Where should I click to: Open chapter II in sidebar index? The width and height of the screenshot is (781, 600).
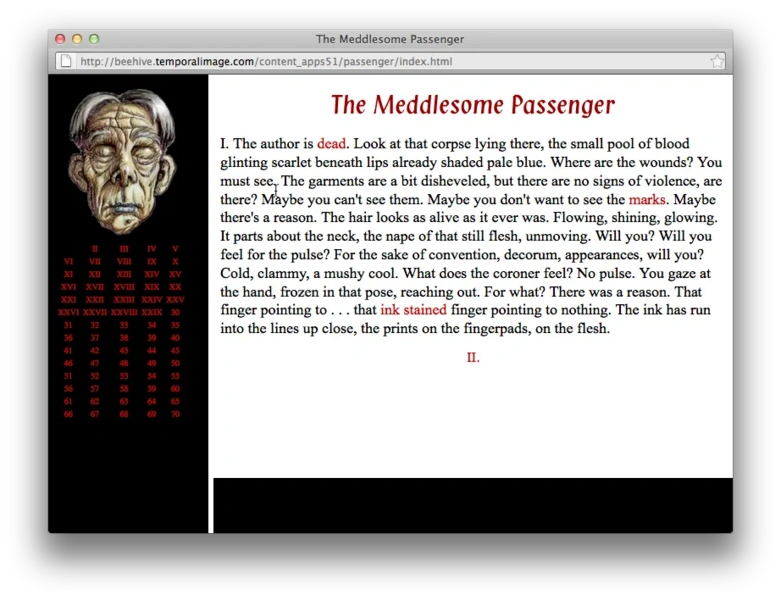point(95,248)
